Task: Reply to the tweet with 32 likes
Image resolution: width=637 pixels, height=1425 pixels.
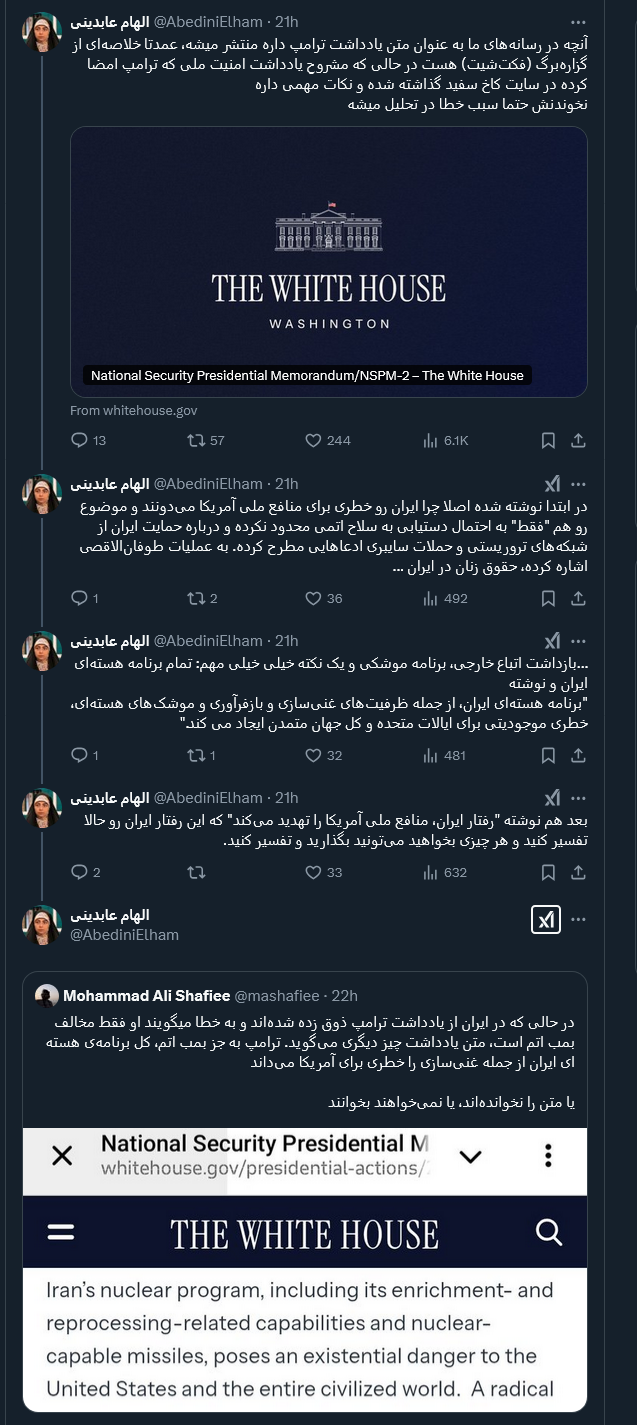Action: point(80,755)
